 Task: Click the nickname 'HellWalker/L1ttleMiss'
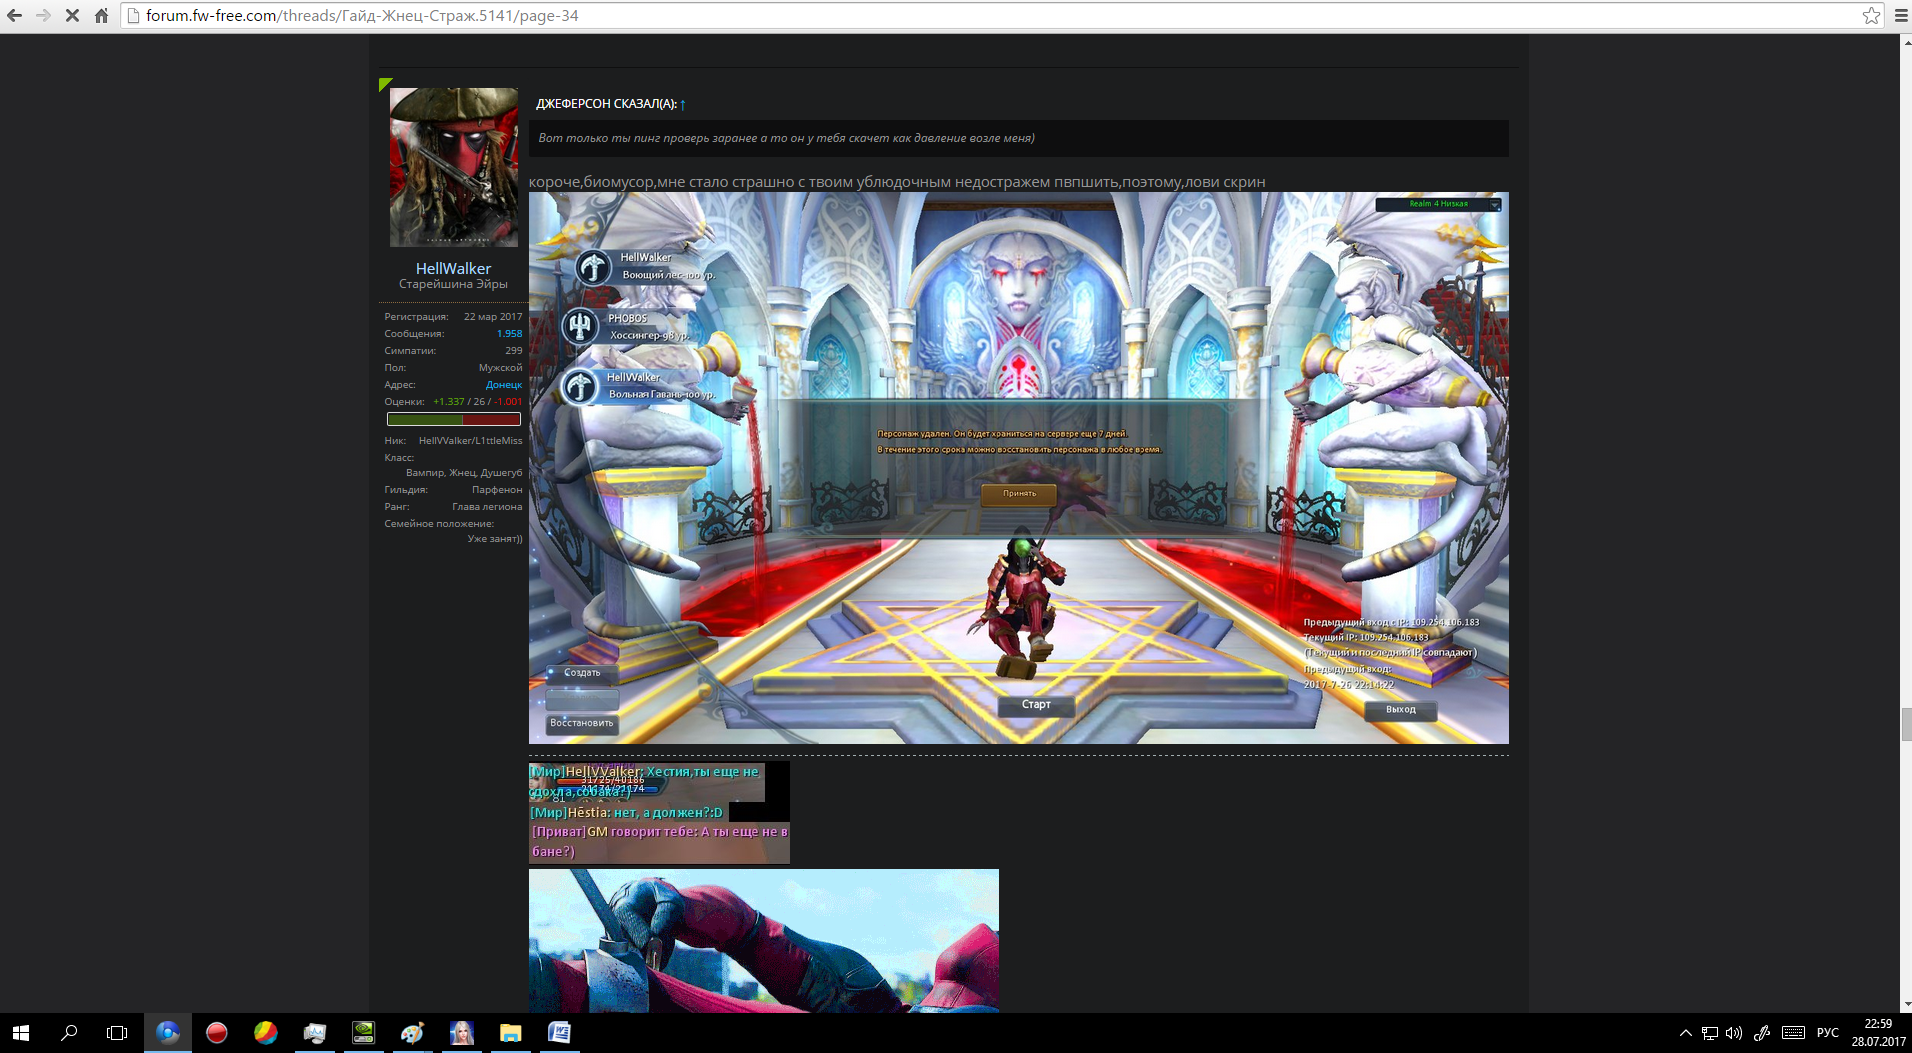[470, 441]
